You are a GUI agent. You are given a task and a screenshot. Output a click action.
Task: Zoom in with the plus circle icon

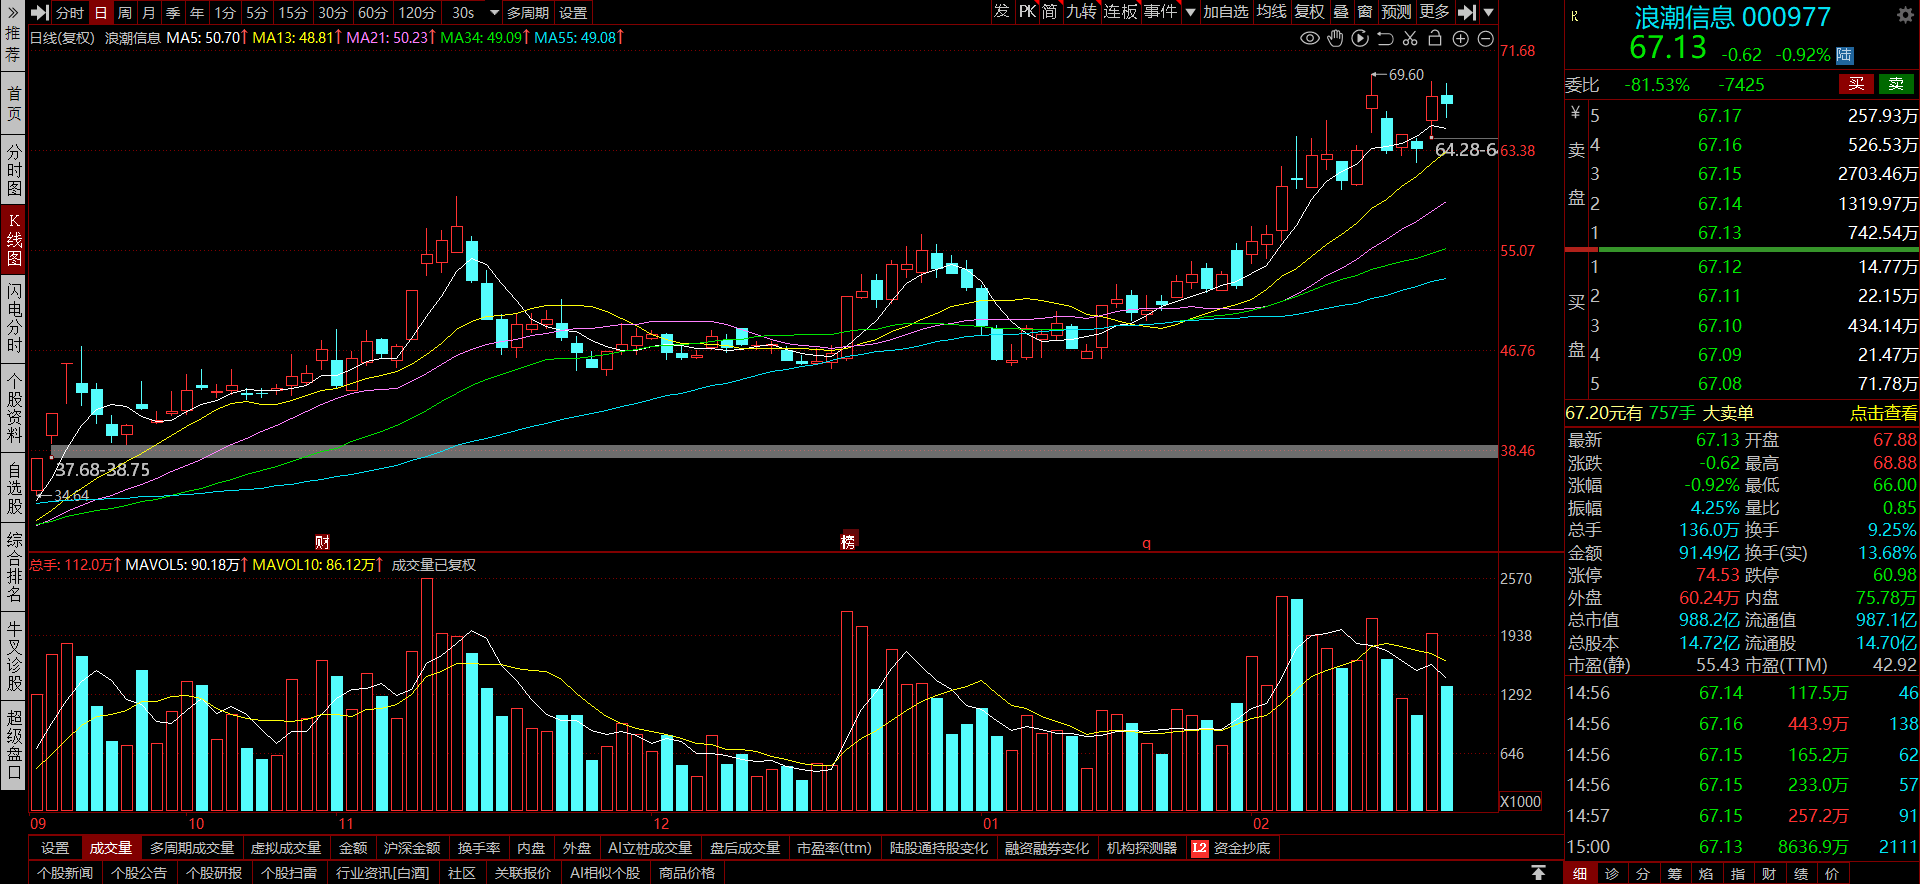[1460, 38]
